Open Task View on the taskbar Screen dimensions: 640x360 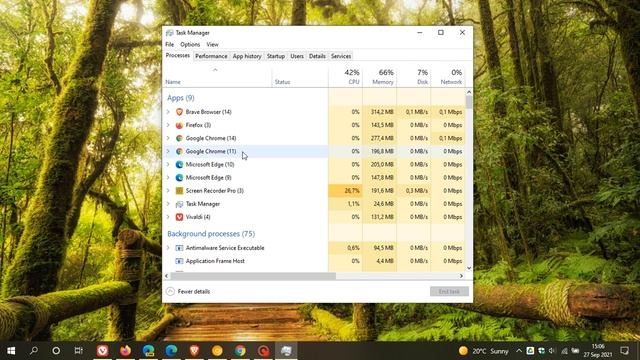[78, 351]
